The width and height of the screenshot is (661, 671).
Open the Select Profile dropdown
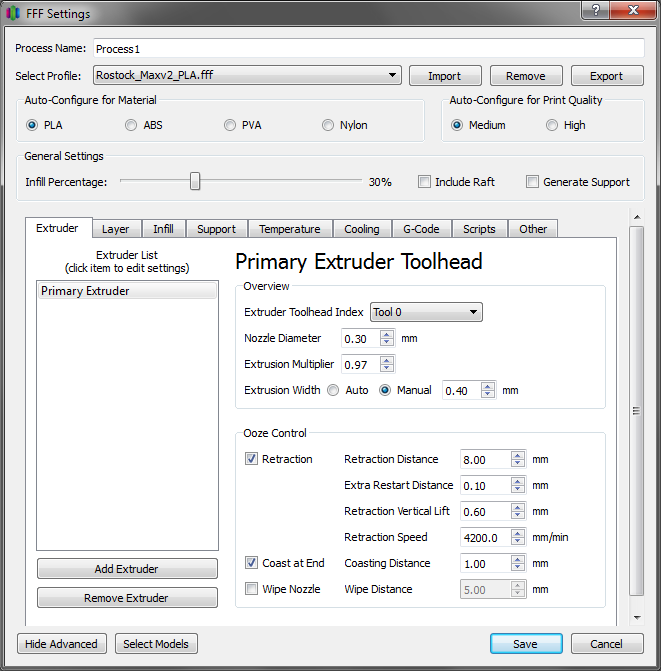247,76
